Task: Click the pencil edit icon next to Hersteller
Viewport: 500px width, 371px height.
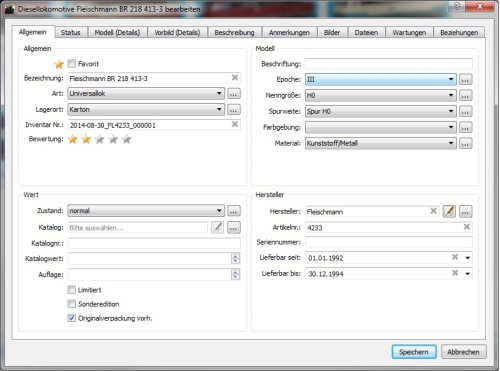Action: click(x=449, y=211)
